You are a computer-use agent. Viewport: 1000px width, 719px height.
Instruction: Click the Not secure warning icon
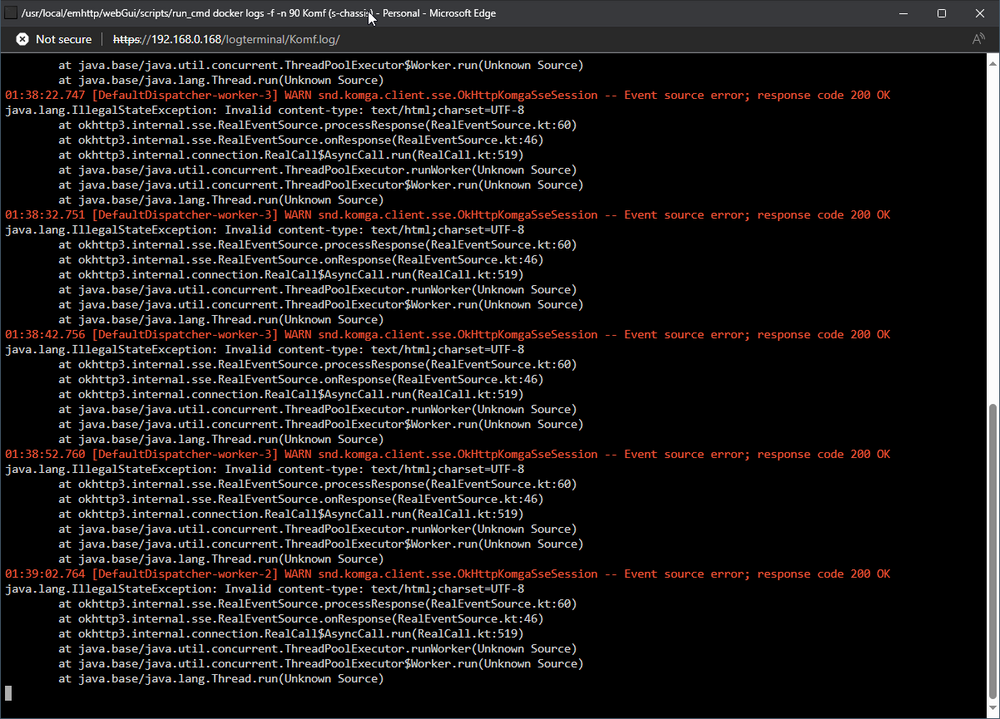[22, 39]
